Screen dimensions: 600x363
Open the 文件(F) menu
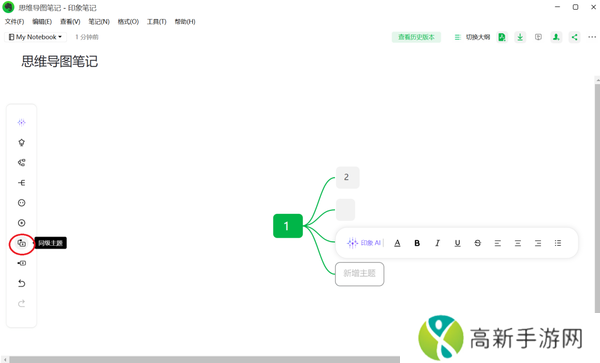14,22
